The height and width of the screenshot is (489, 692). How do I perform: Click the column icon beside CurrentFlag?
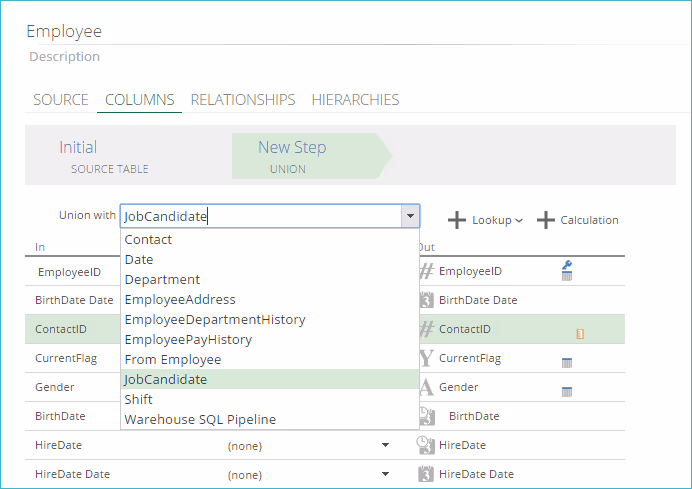[566, 362]
